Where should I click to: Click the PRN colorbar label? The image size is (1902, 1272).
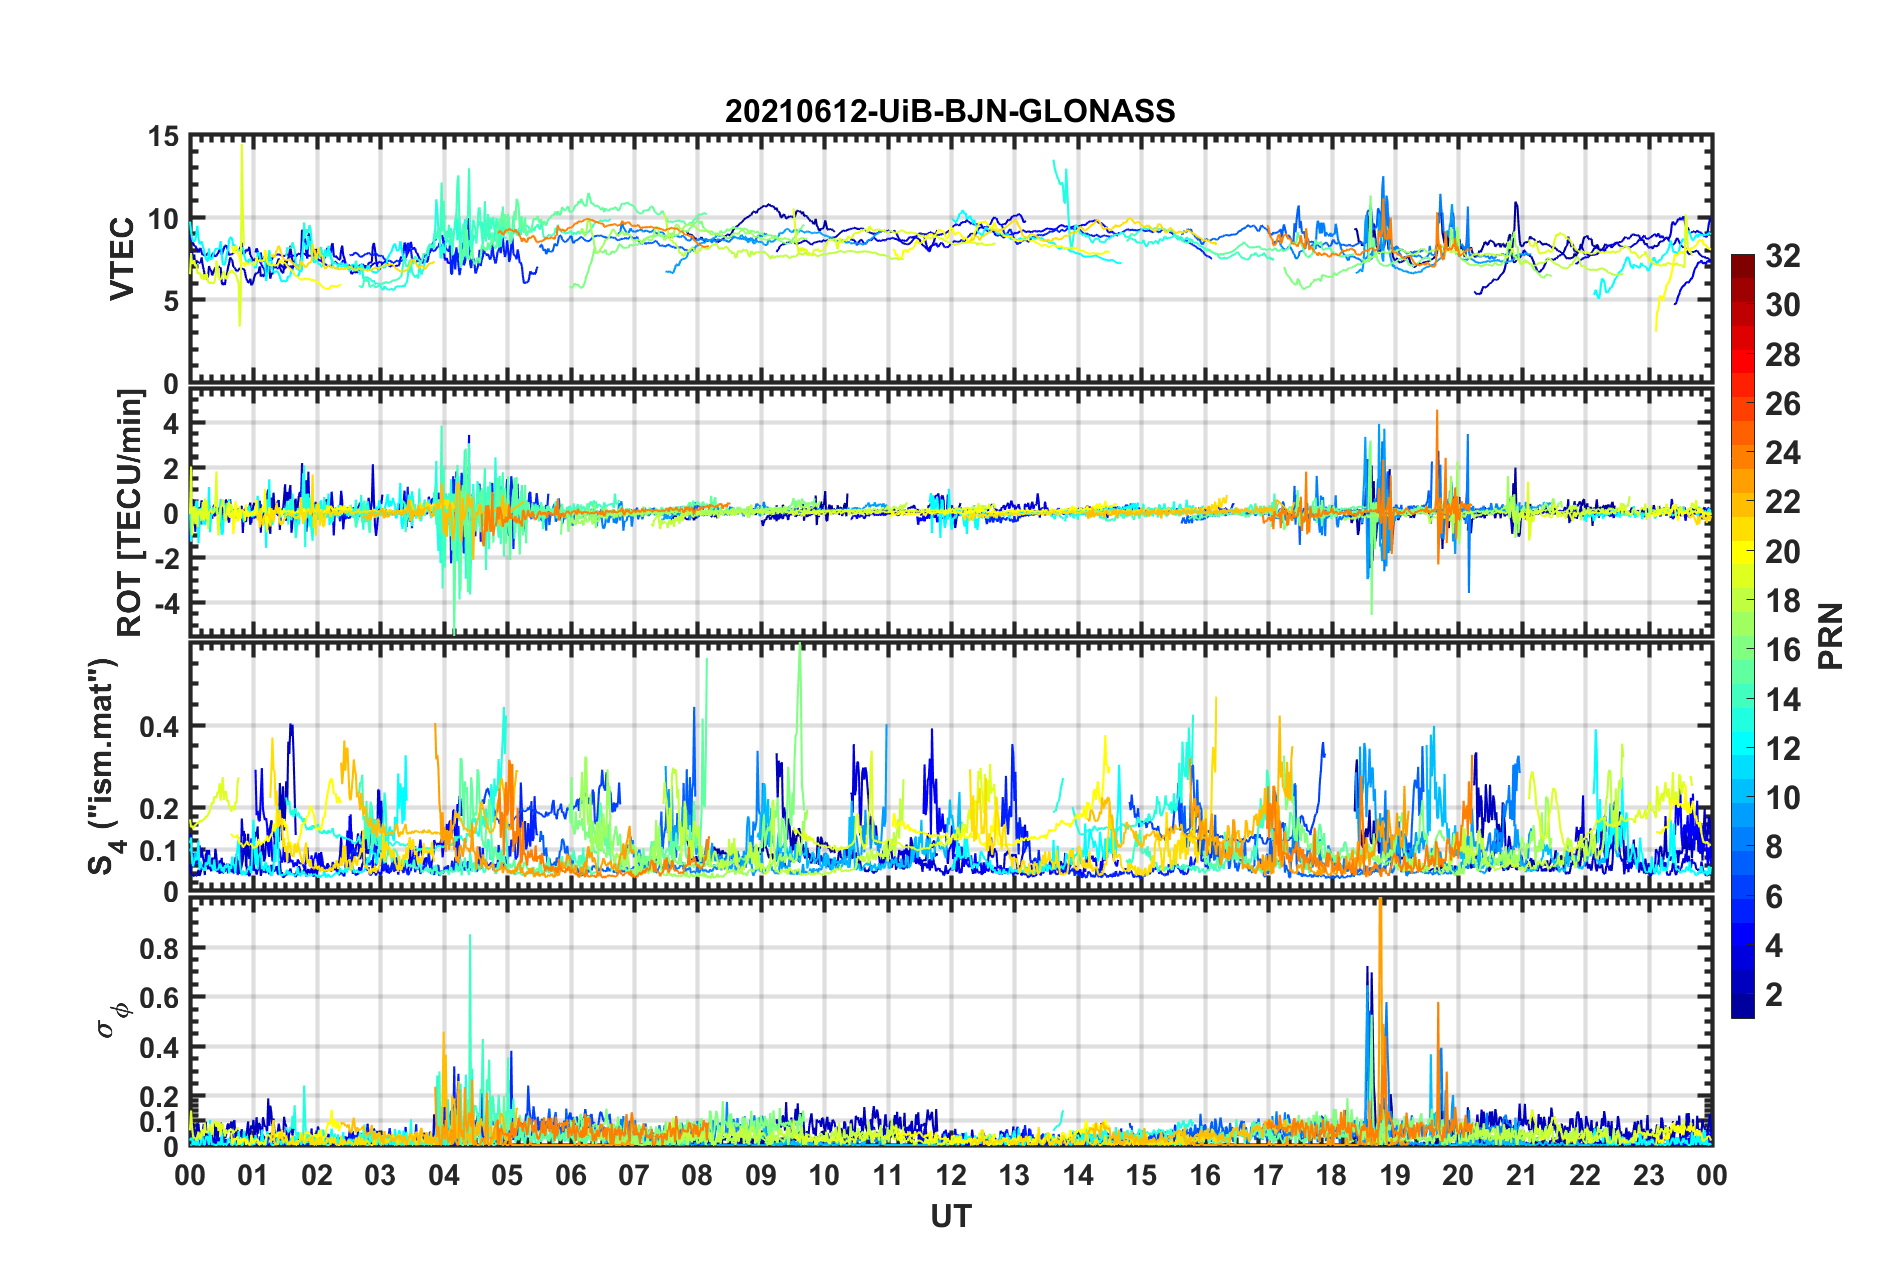(1831, 636)
